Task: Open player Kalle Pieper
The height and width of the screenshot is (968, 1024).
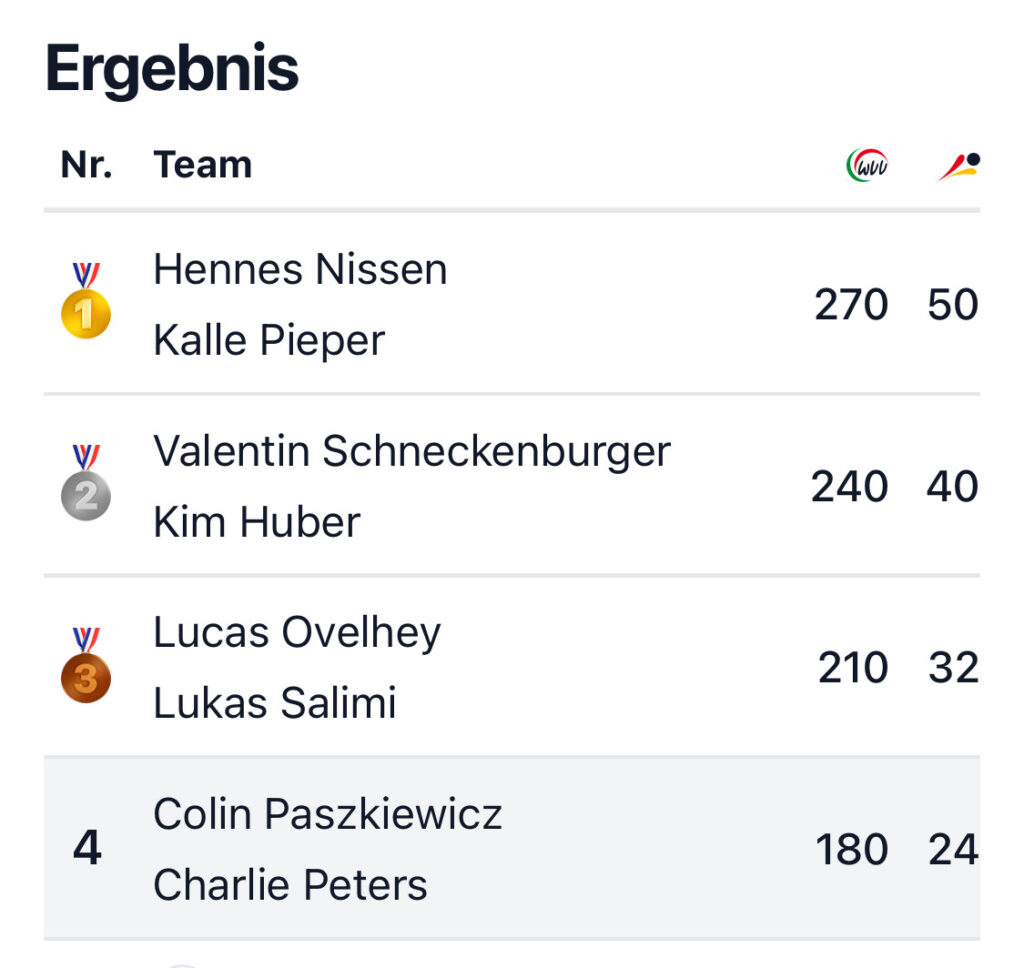Action: click(269, 340)
